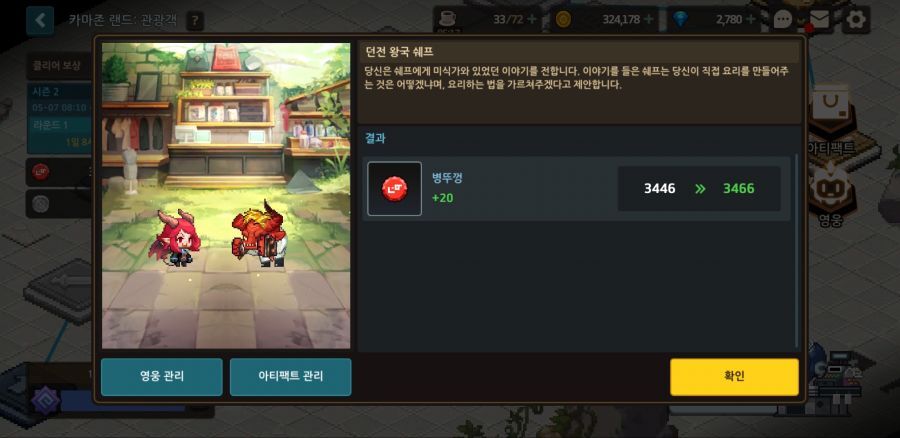Add more gems with plus button
The width and height of the screenshot is (900, 438).
click(x=751, y=20)
